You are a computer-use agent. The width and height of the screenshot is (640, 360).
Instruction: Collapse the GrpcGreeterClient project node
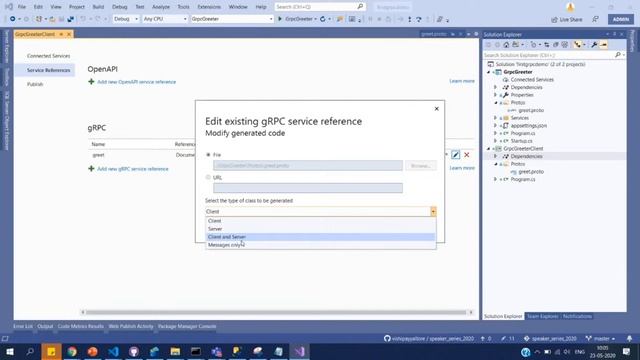tap(489, 149)
